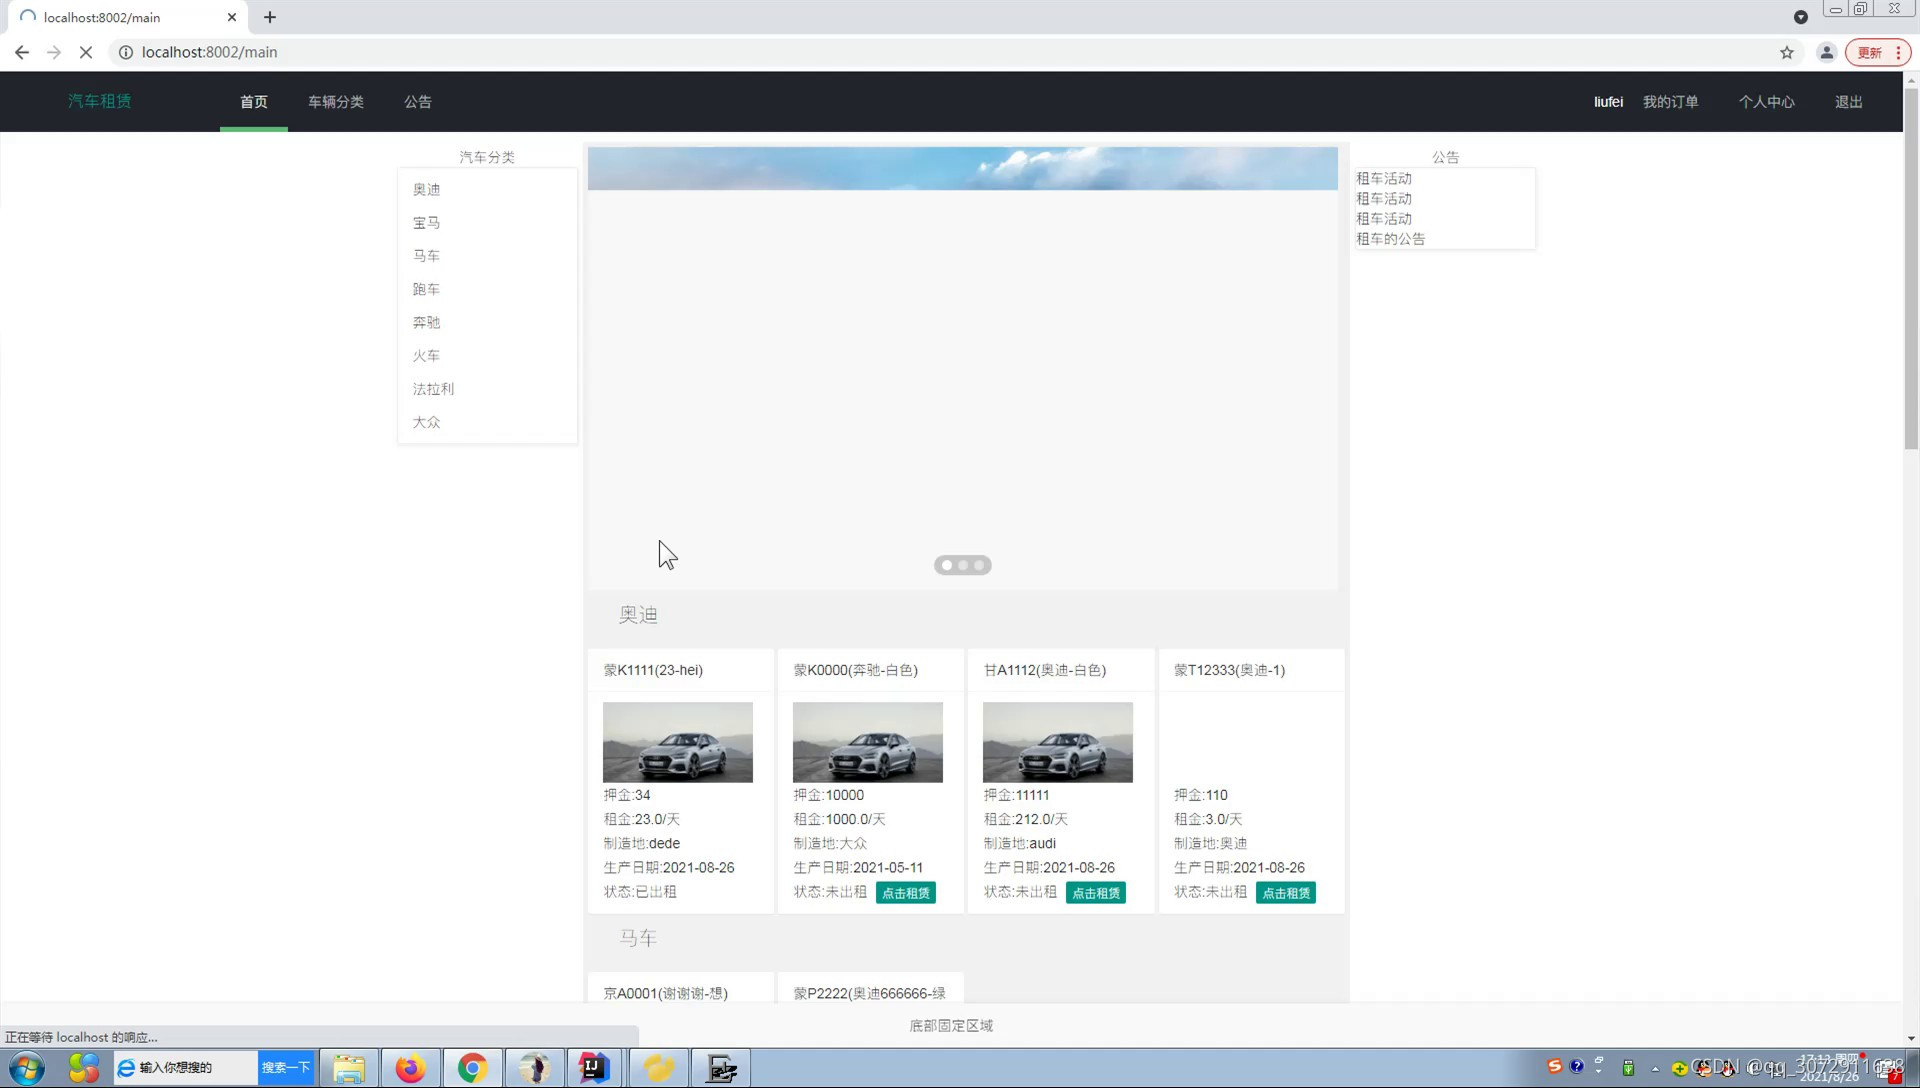Open file explorer from the taskbar

[349, 1068]
